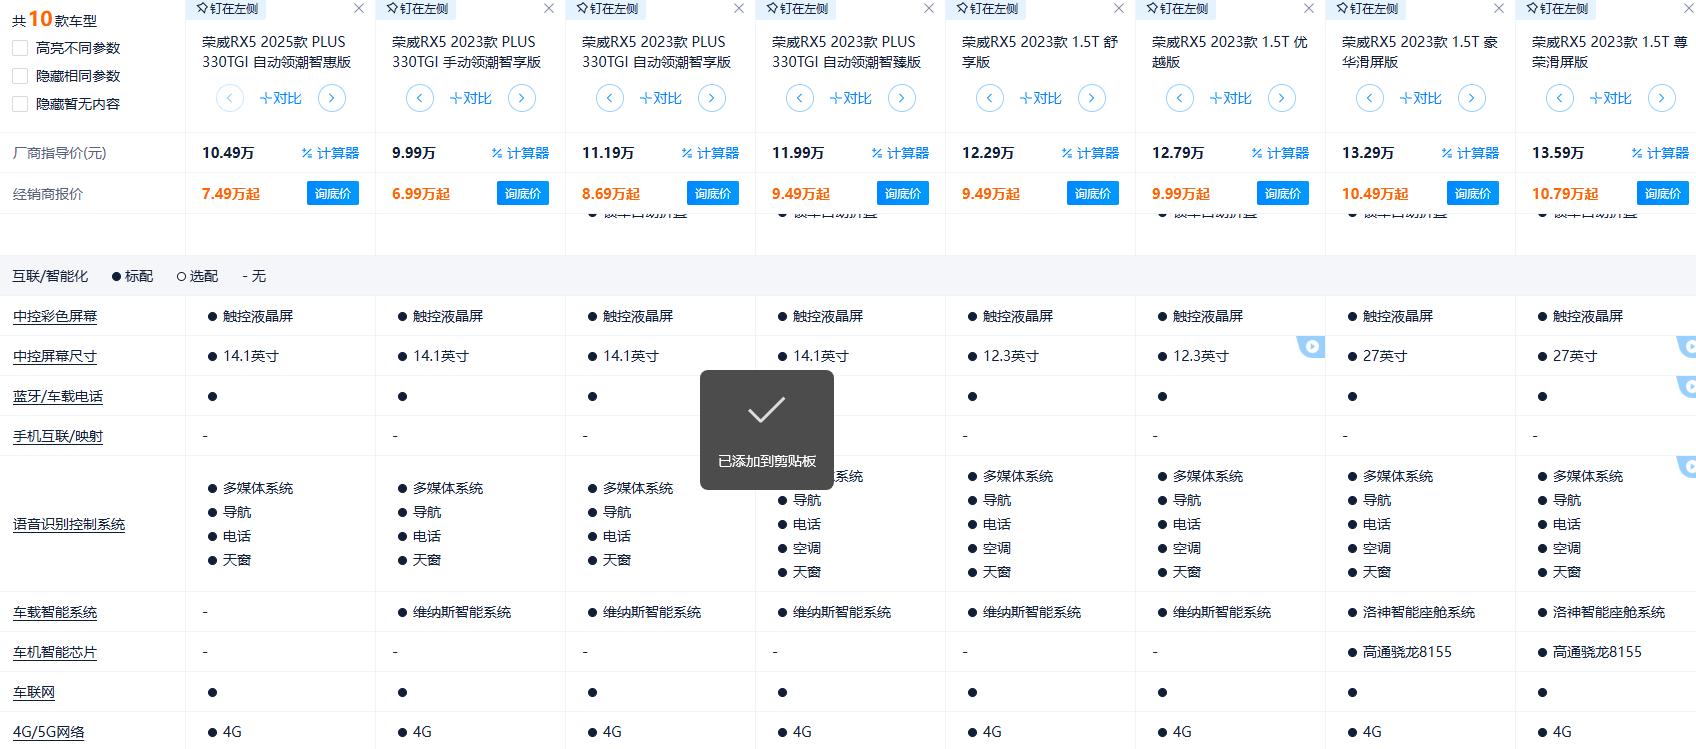Move the 自动领潮智臻版 column right
The width and height of the screenshot is (1696, 749).
(x=902, y=98)
